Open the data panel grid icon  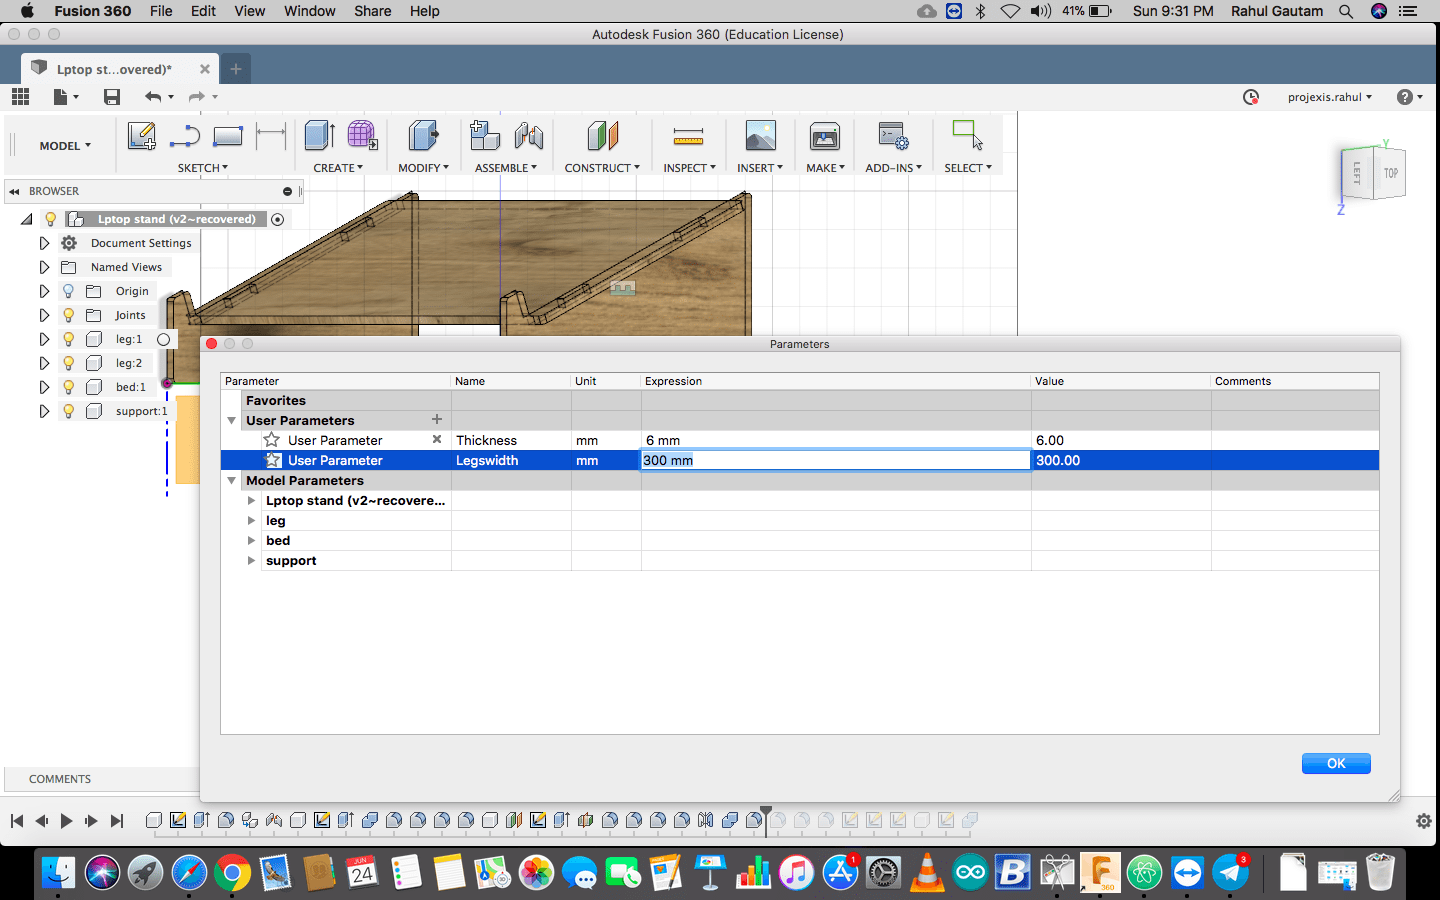(x=20, y=96)
